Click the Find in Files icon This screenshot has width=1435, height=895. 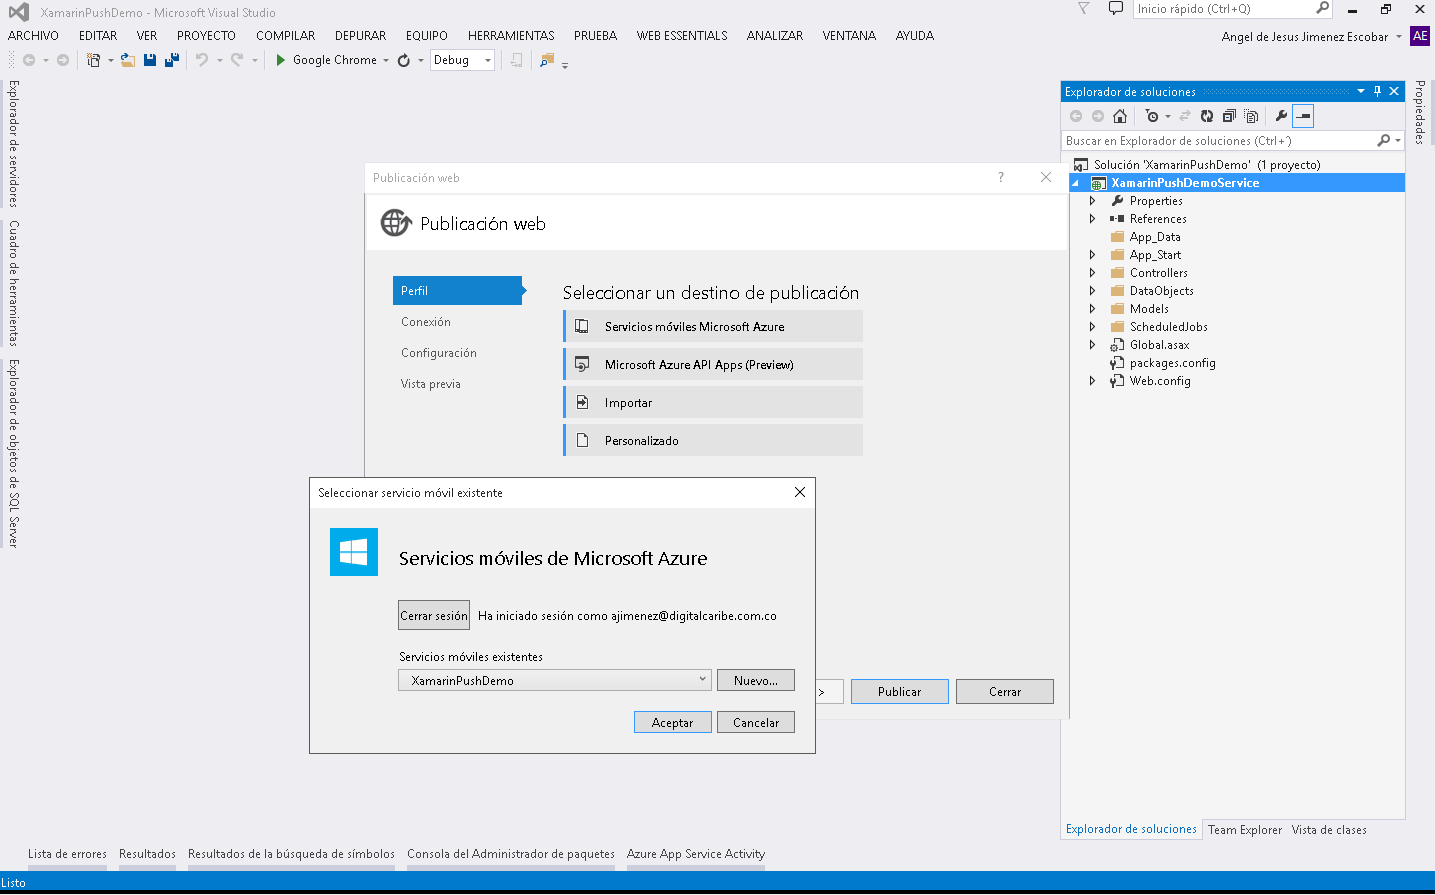546,60
